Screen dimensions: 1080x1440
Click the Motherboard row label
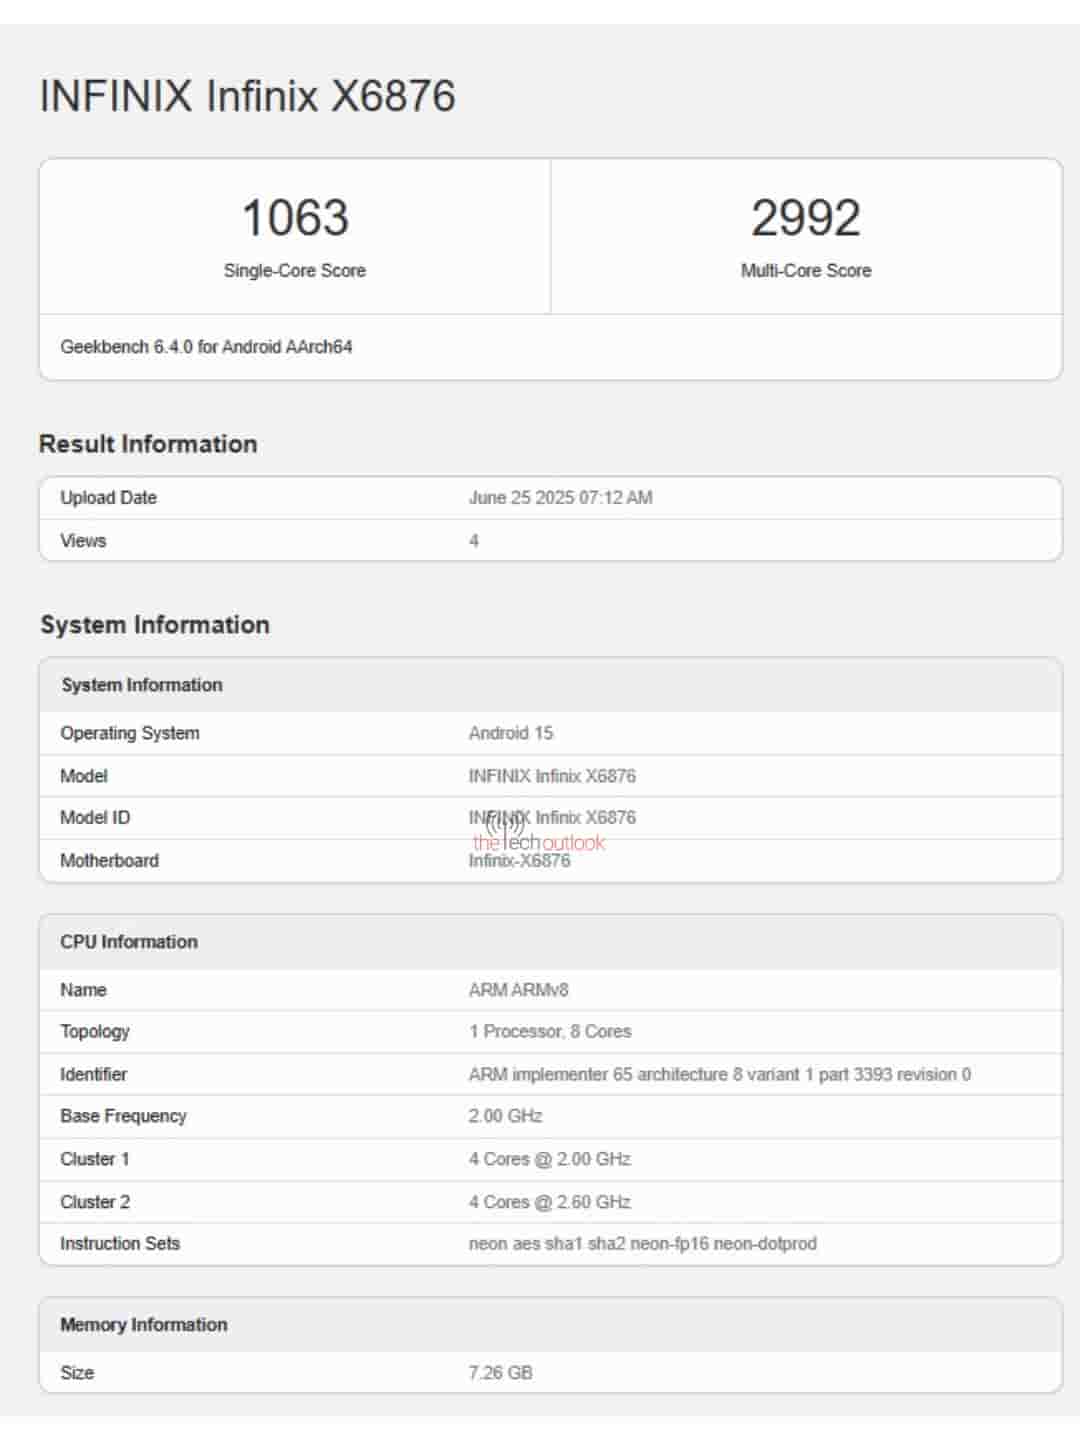(109, 861)
